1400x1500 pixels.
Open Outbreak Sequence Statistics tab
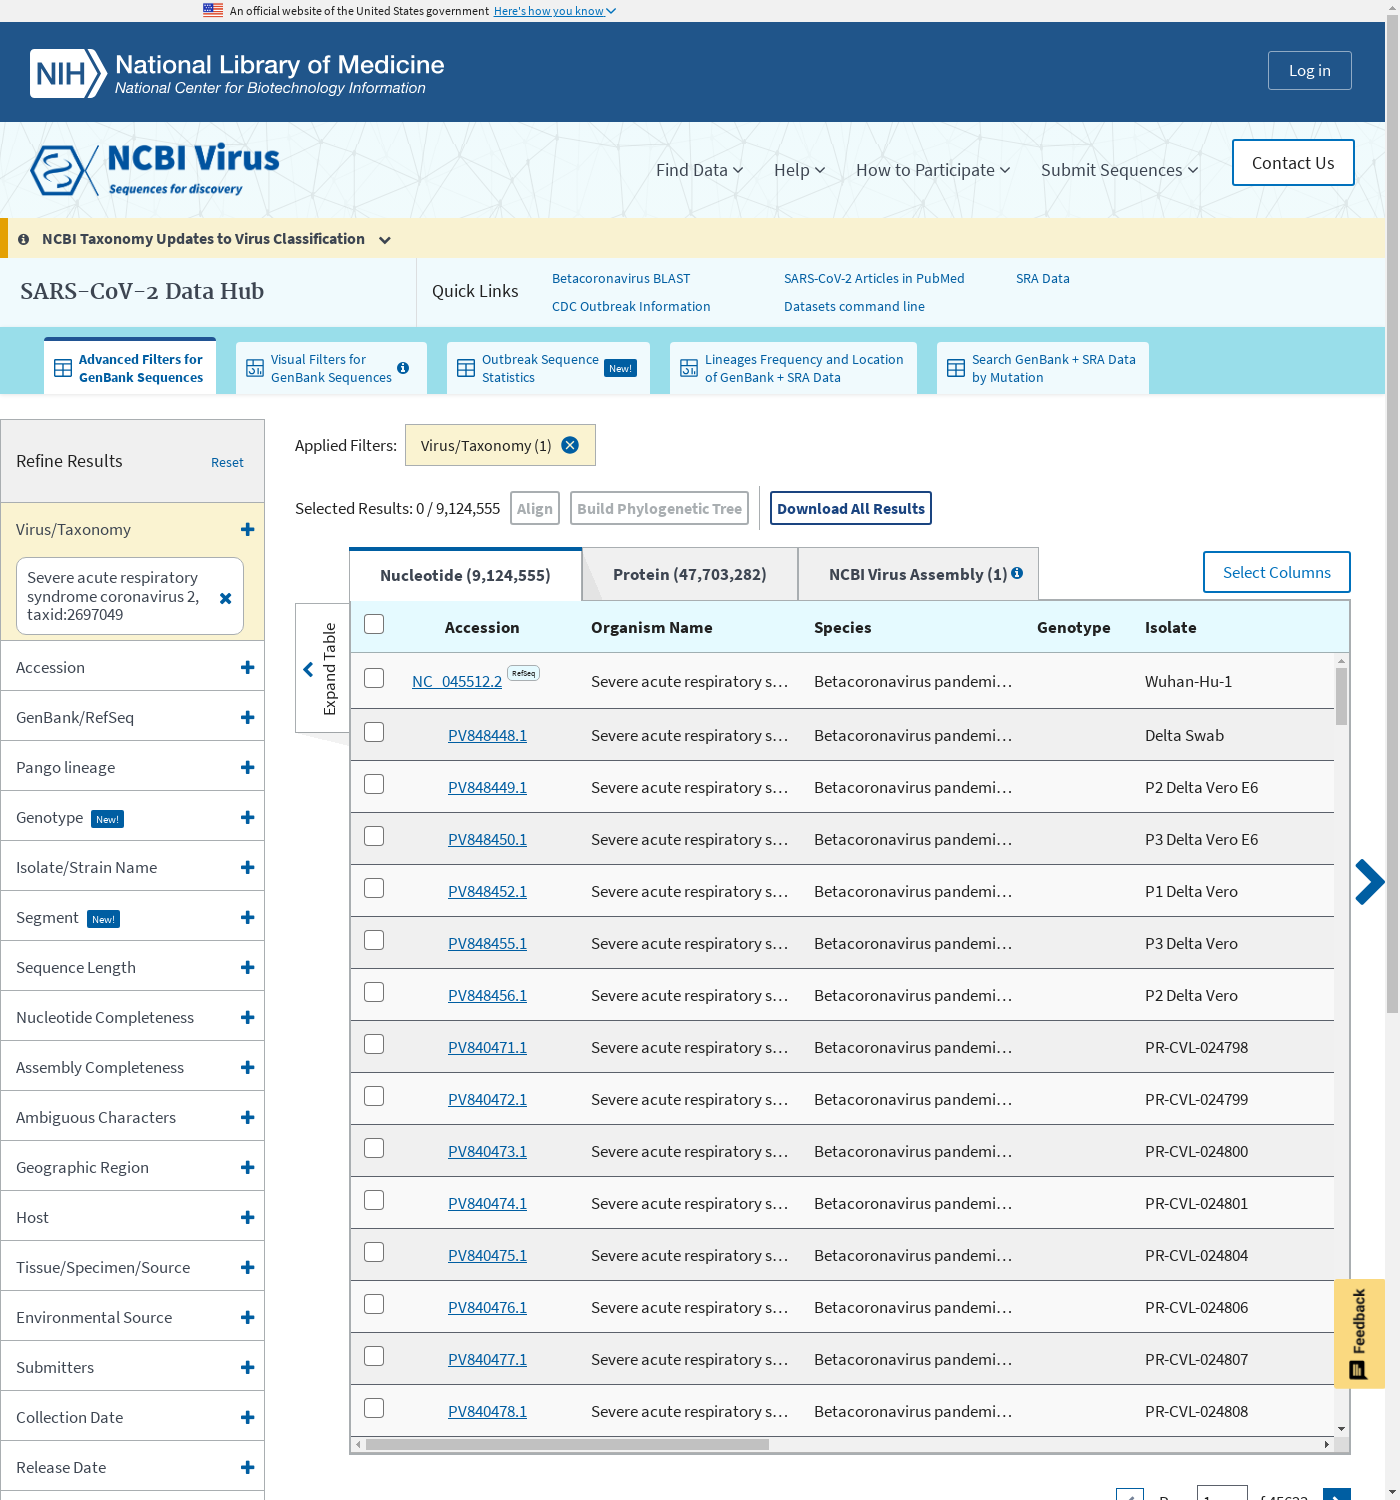(x=548, y=368)
